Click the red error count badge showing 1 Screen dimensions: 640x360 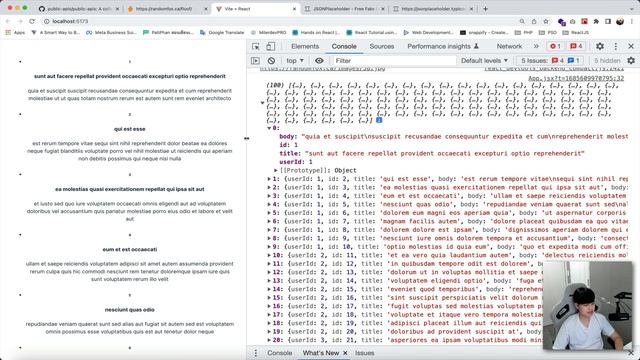[x=555, y=47]
